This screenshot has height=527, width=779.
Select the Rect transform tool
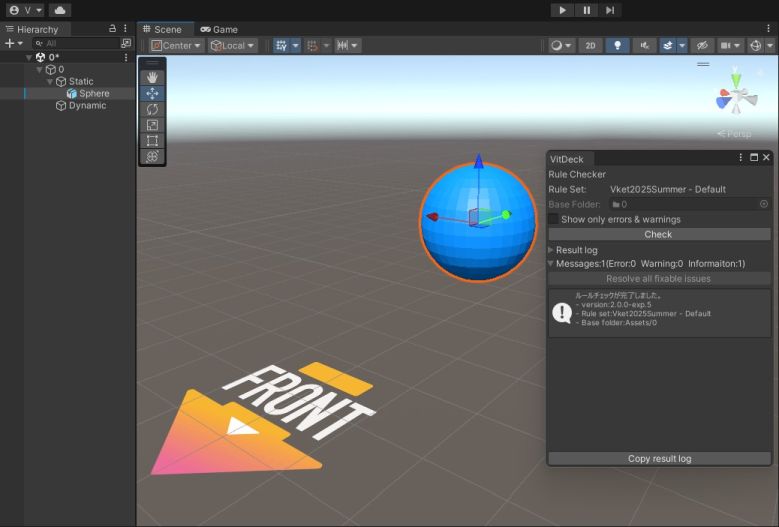pos(152,141)
